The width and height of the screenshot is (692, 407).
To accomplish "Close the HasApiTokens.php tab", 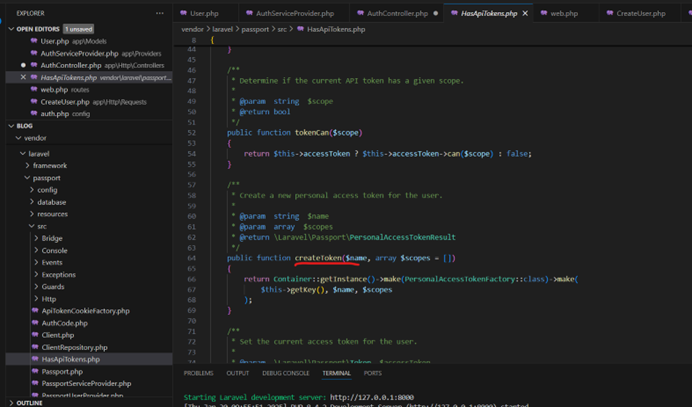I will [525, 13].
